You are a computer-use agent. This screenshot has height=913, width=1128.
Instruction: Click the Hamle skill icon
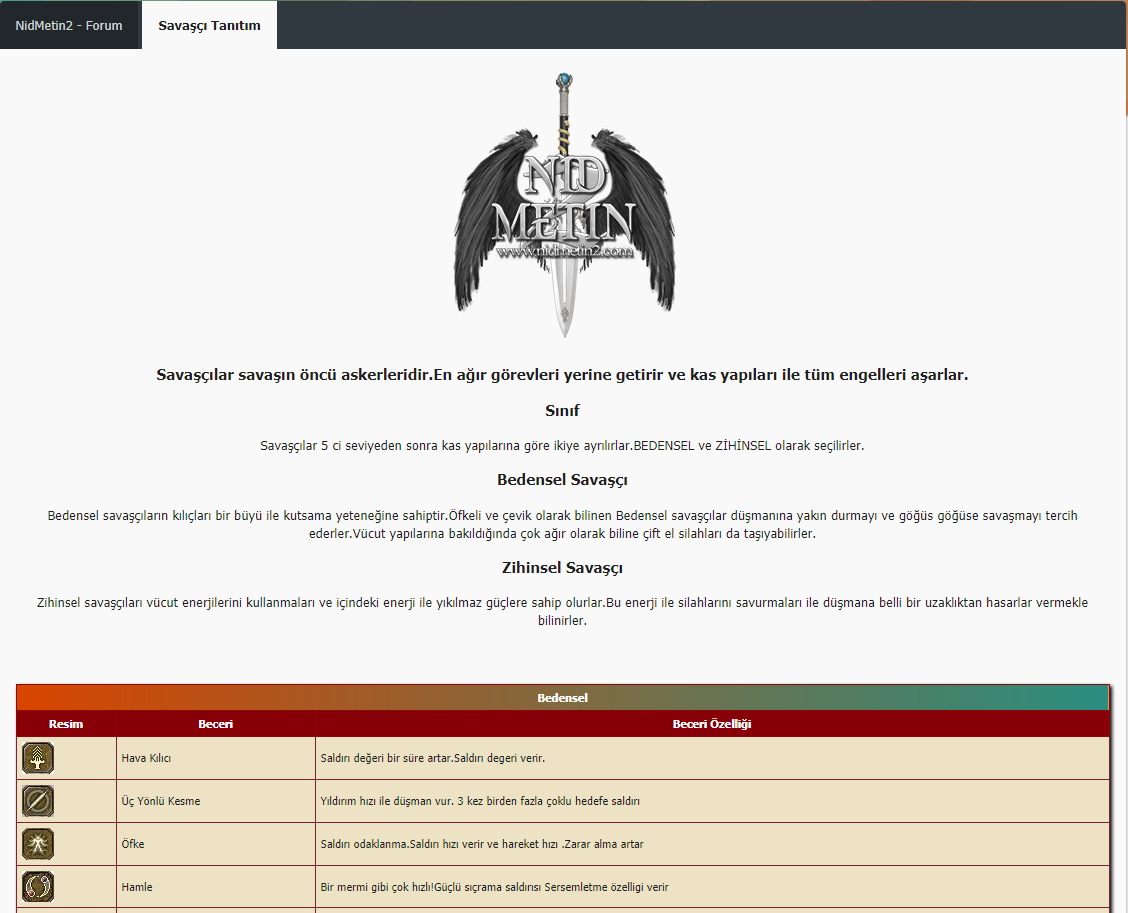coord(38,887)
